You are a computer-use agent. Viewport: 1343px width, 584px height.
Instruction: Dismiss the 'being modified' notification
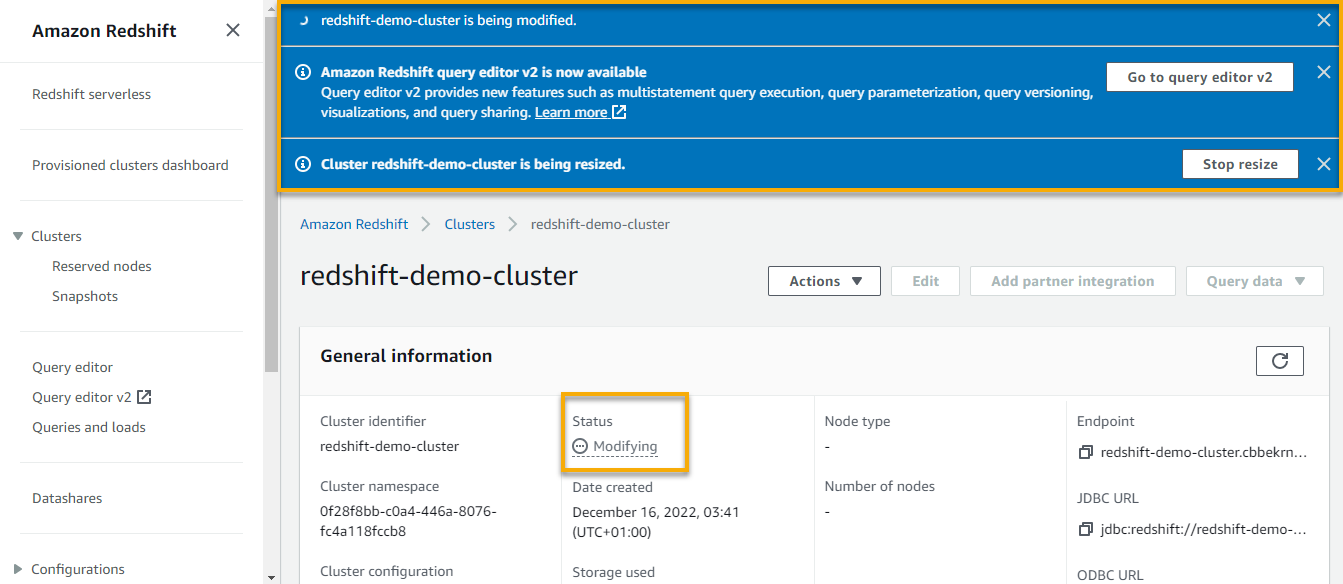1323,20
